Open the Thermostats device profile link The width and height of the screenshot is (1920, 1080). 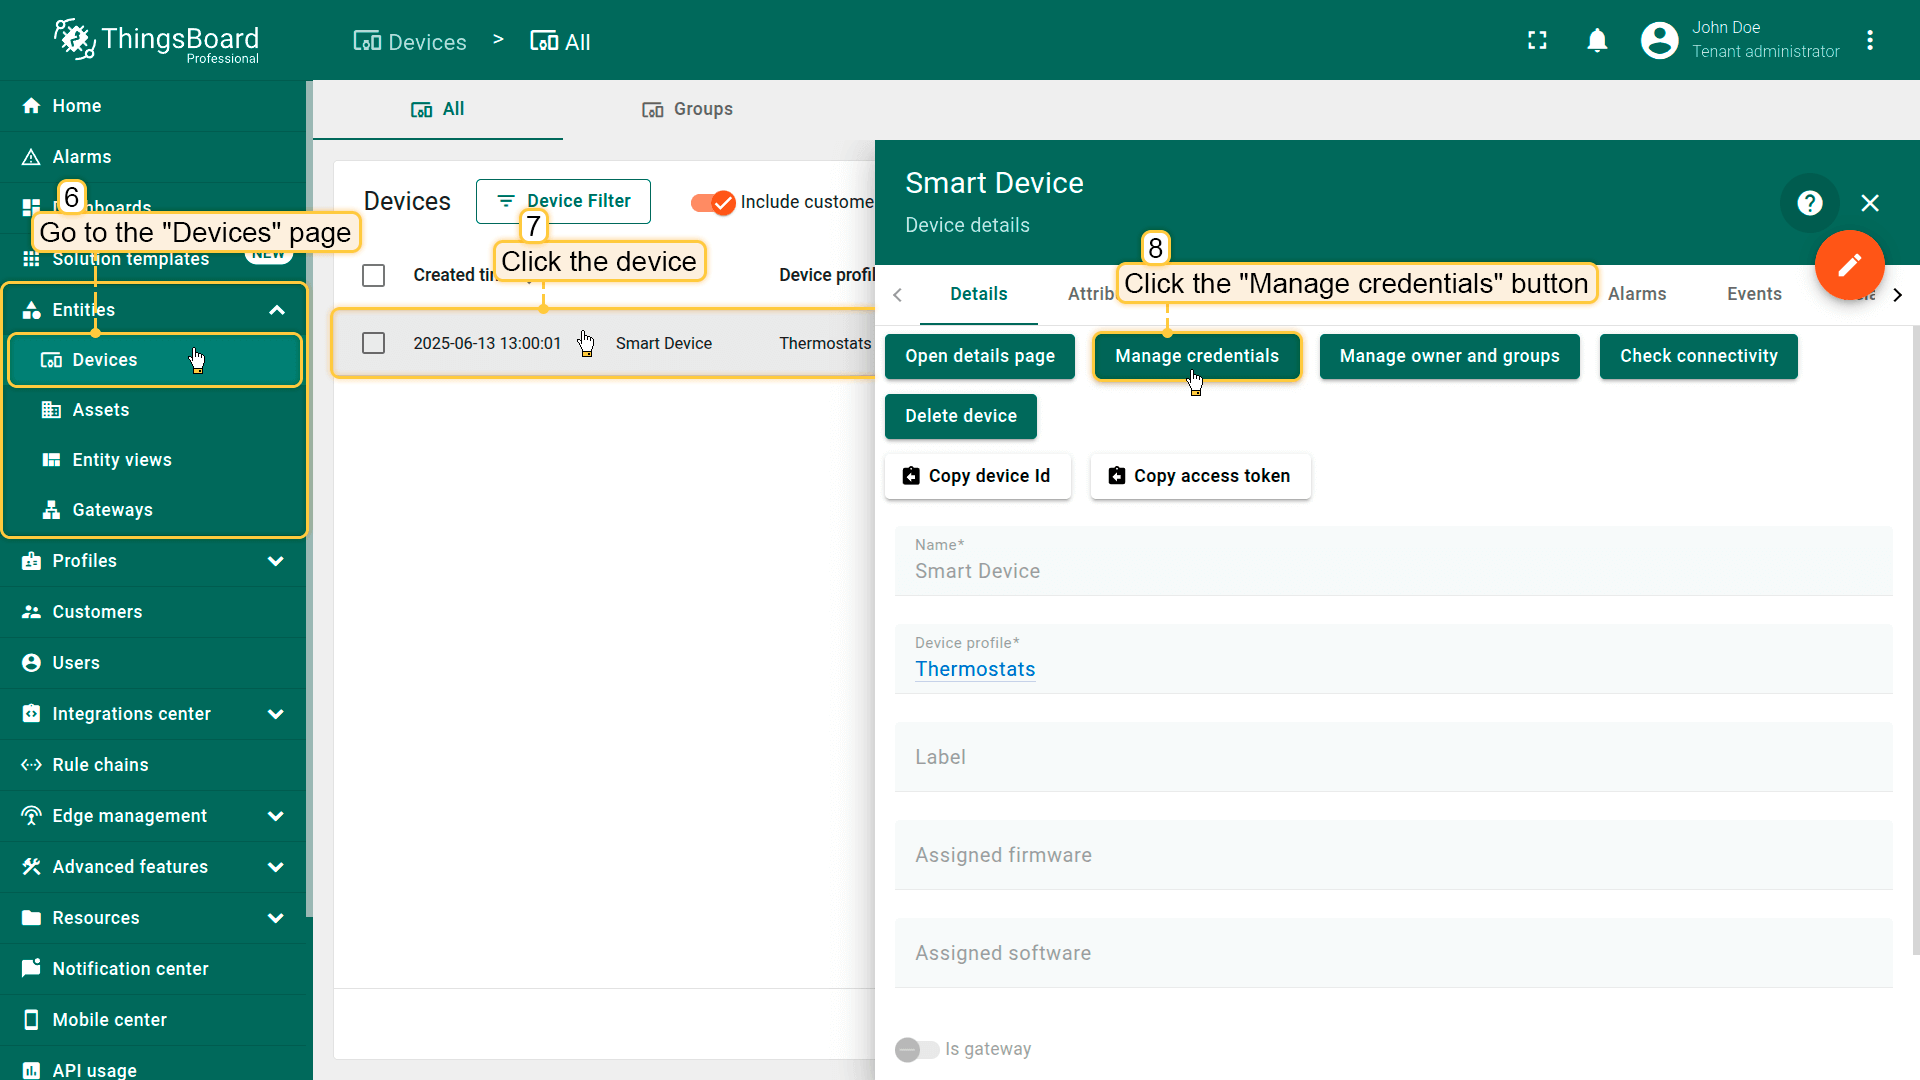click(975, 669)
